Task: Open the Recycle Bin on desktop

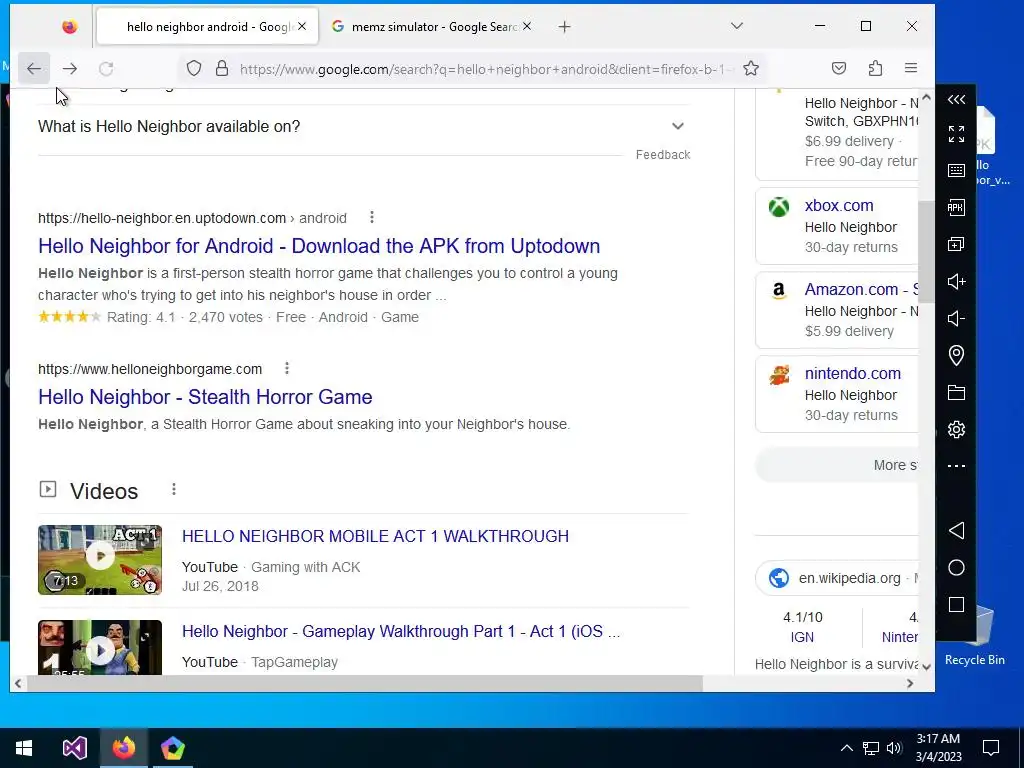Action: pos(984,637)
